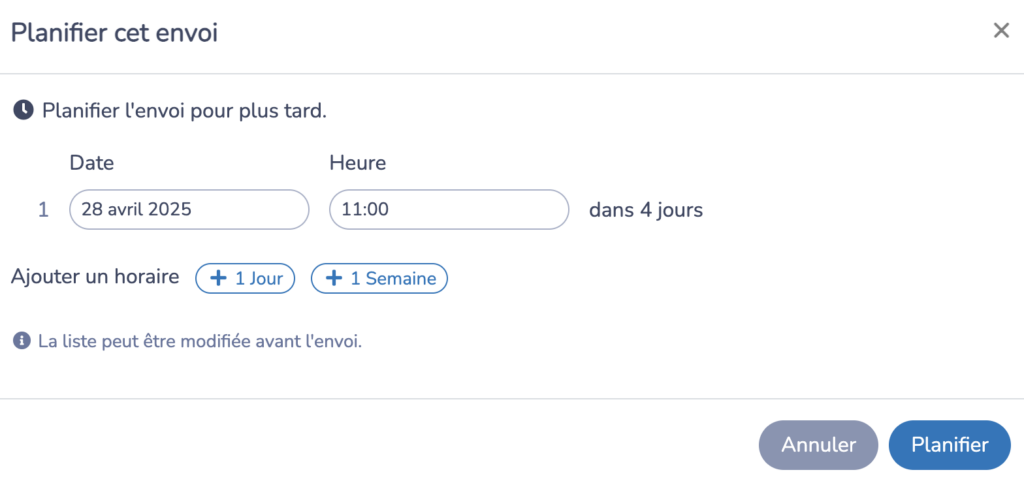Viewport: 1024px width, 483px height.
Task: Cancel with the Annuler button
Action: (818, 445)
